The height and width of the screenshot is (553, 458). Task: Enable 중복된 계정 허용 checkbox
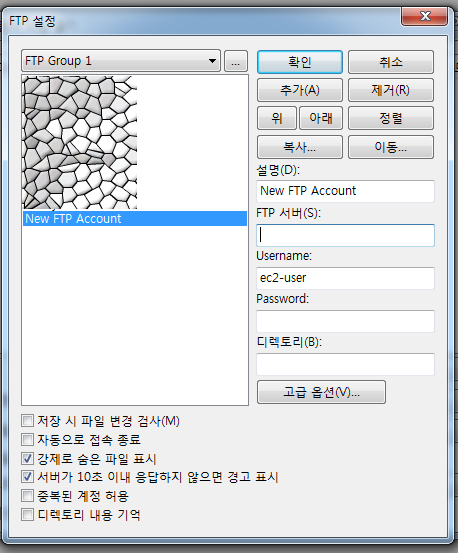(x=28, y=496)
